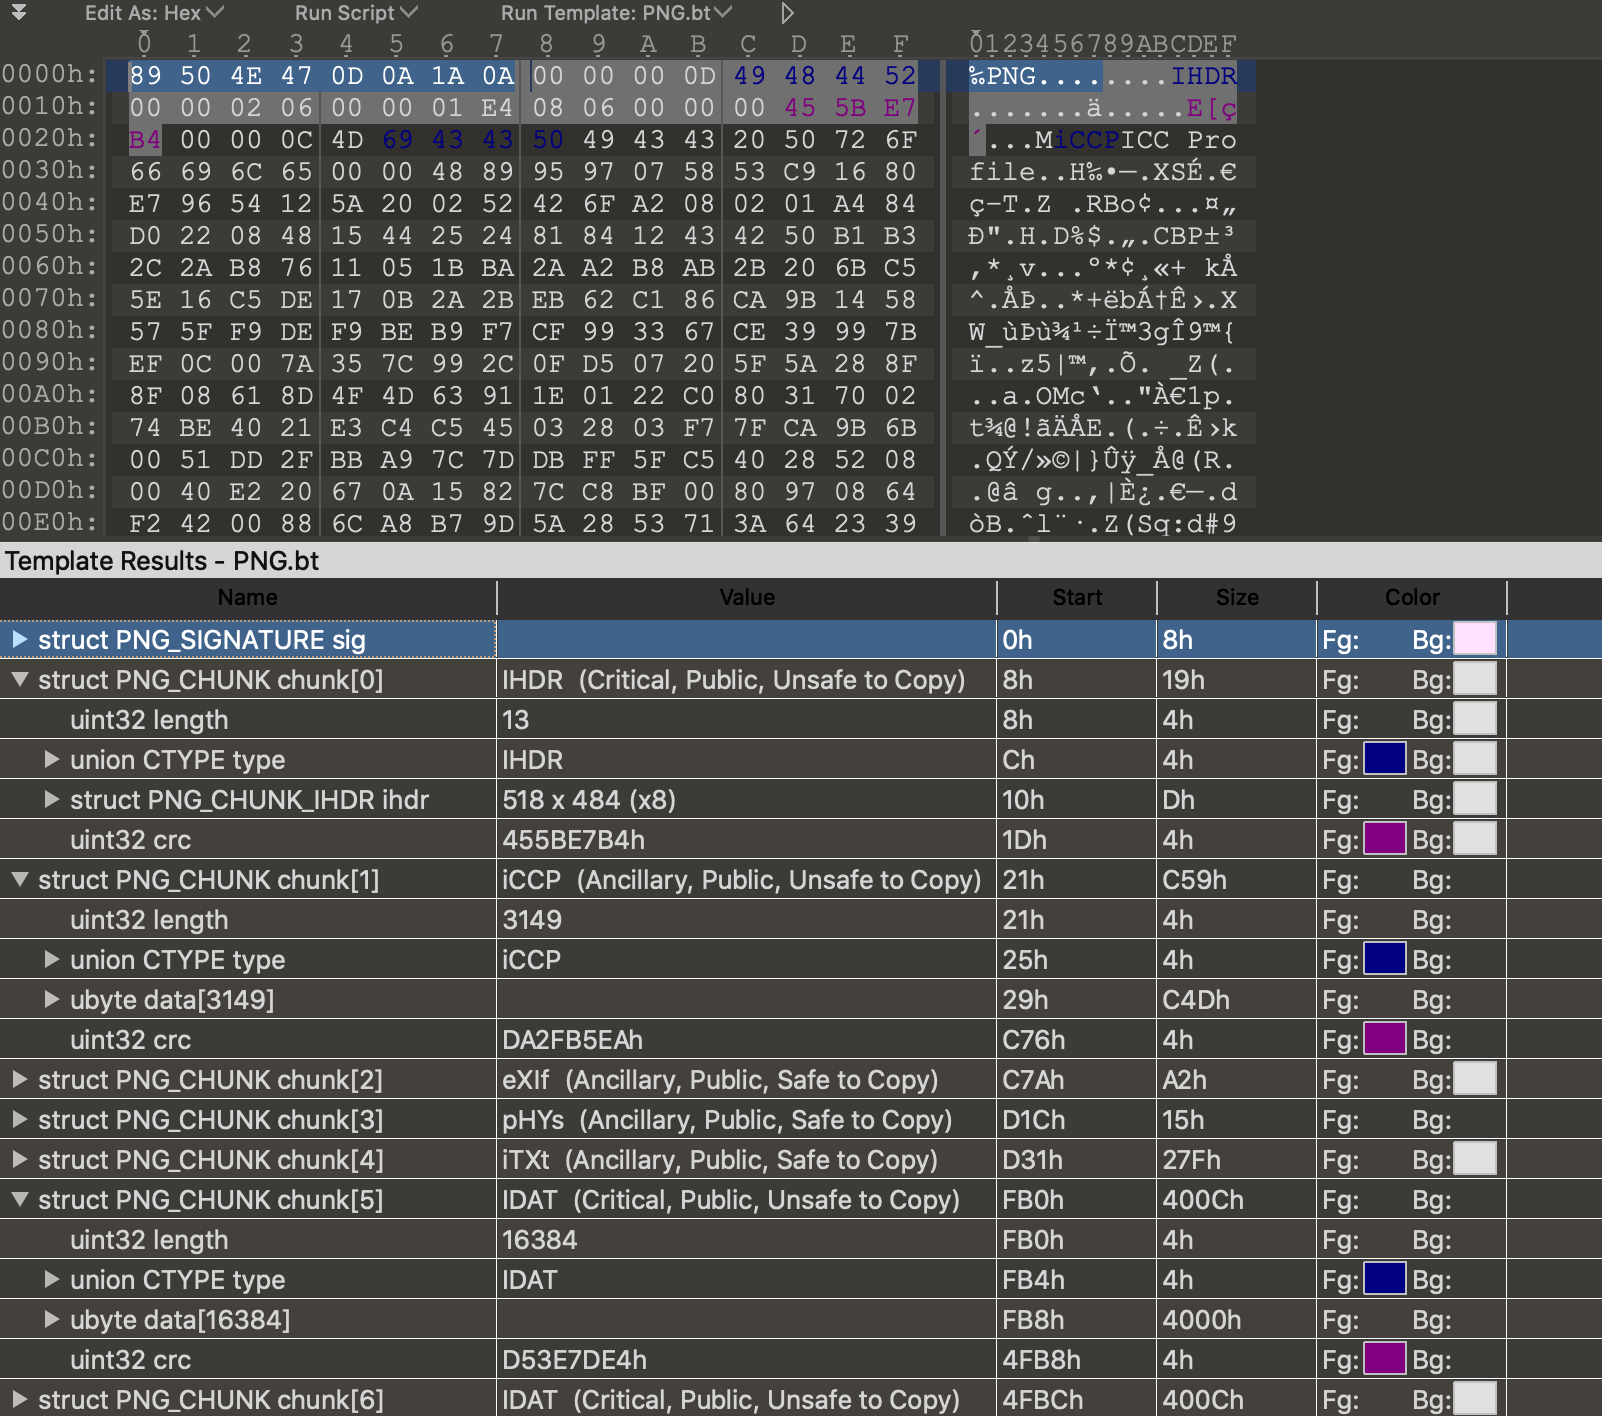Viewport: 1602px width, 1416px height.
Task: Collapse struct PNG_CHUNK chunk[0]
Action: 19,680
